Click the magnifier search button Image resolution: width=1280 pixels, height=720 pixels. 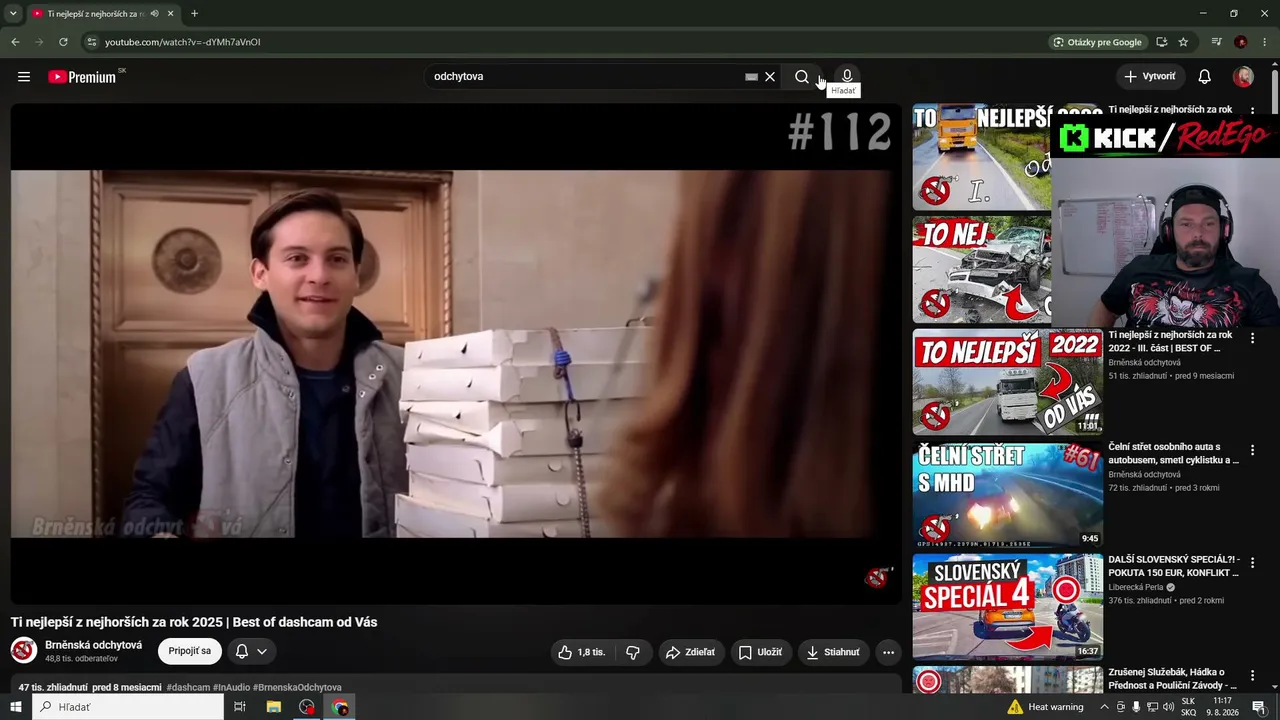pos(802,77)
